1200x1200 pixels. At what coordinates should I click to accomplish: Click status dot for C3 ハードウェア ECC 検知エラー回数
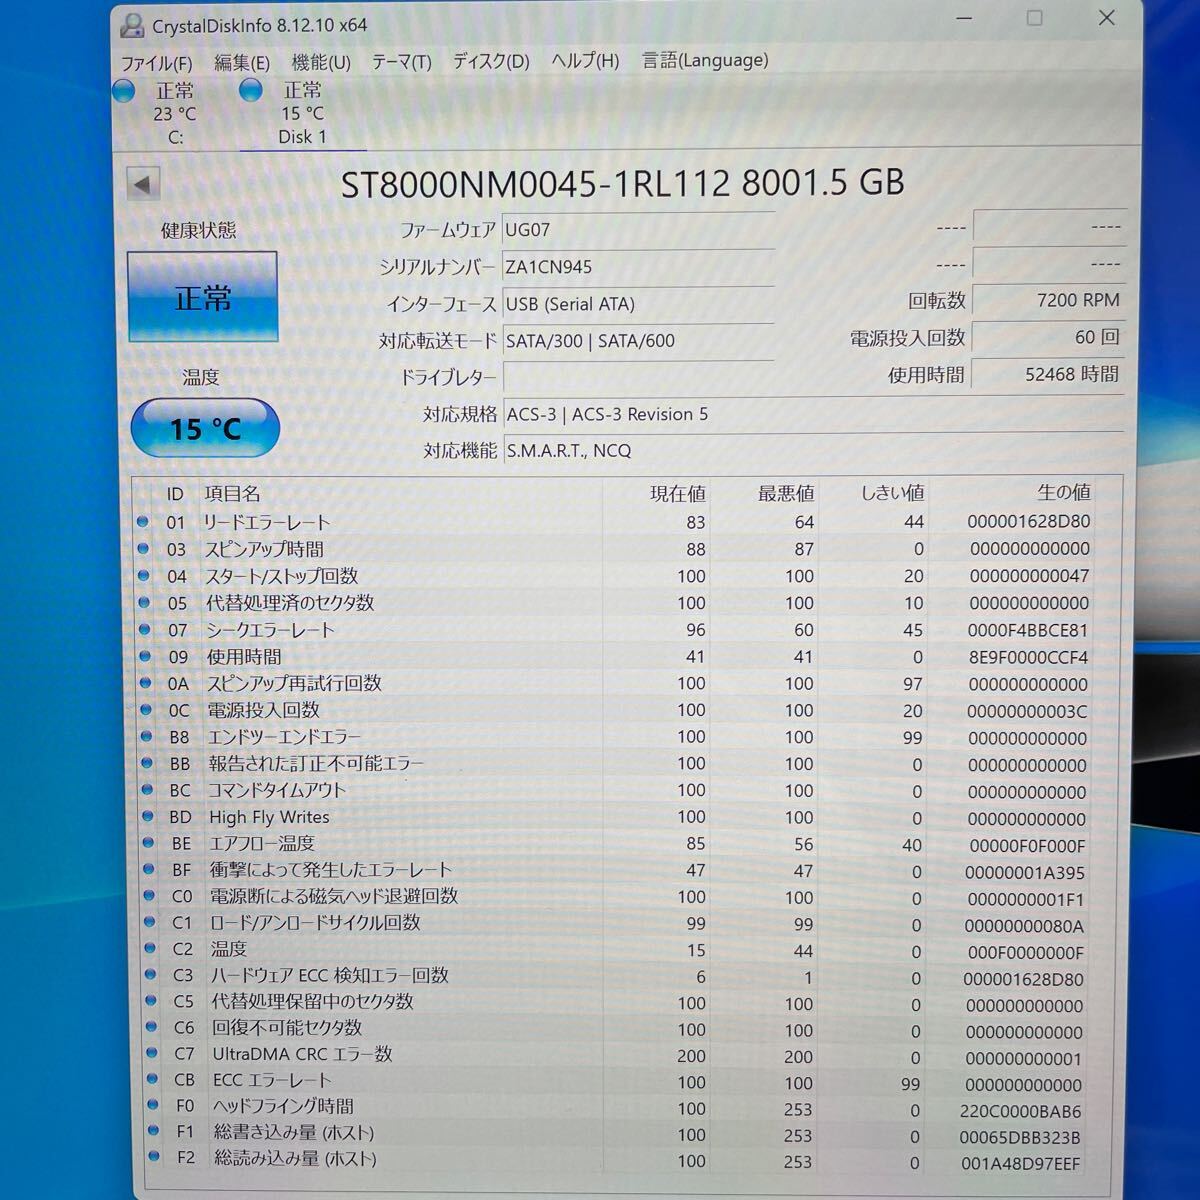(150, 974)
